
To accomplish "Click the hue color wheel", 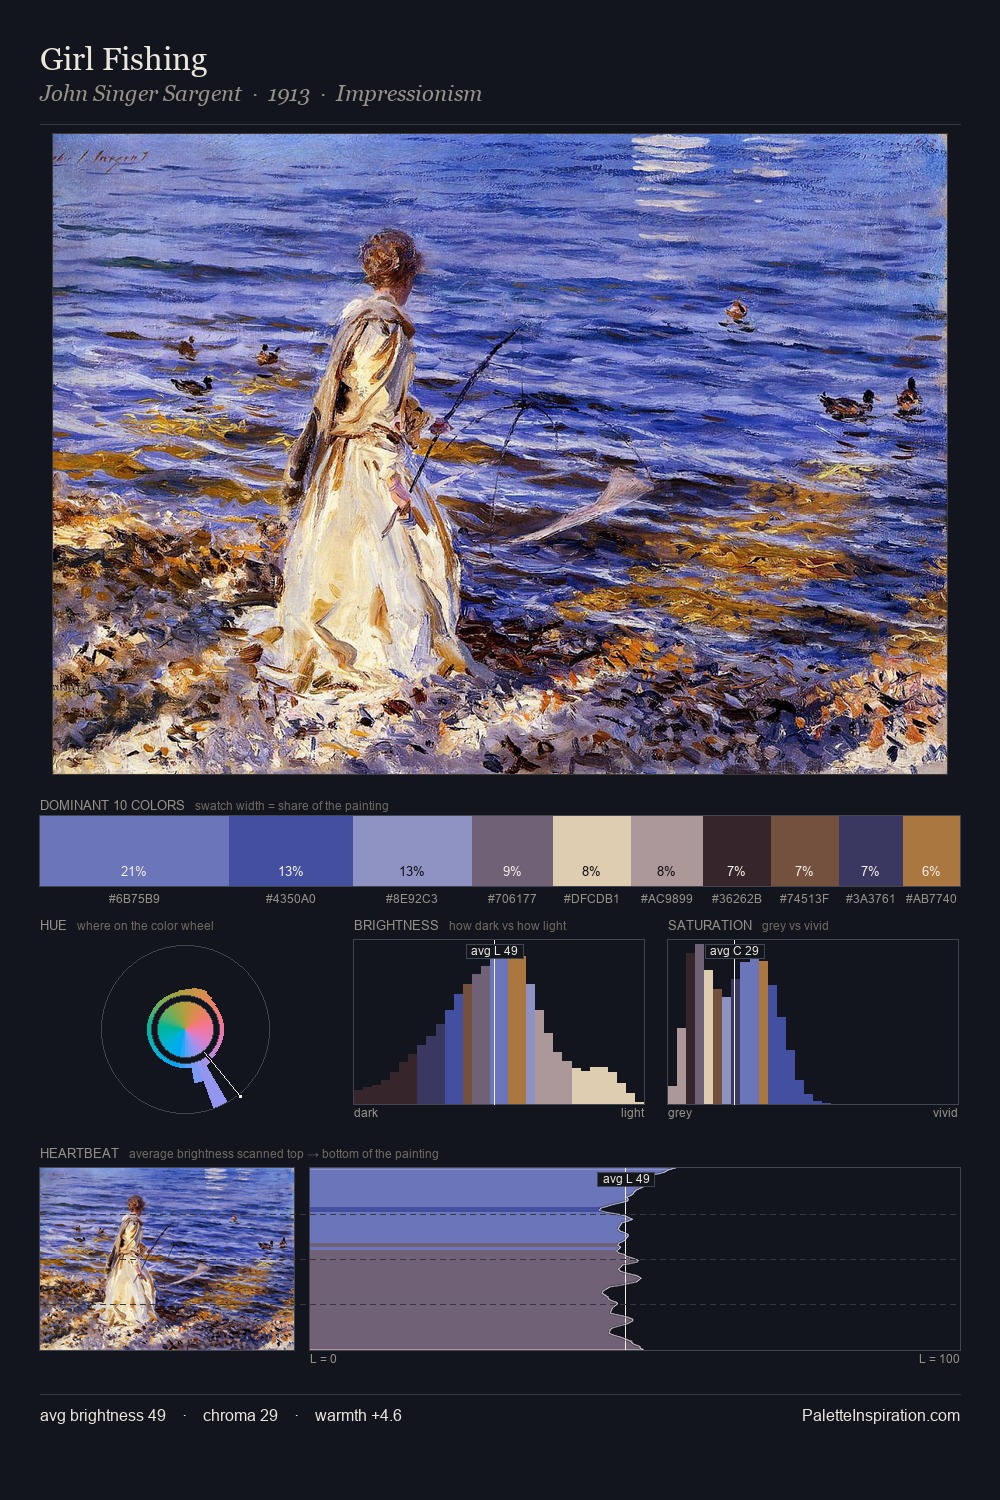I will tap(185, 1030).
